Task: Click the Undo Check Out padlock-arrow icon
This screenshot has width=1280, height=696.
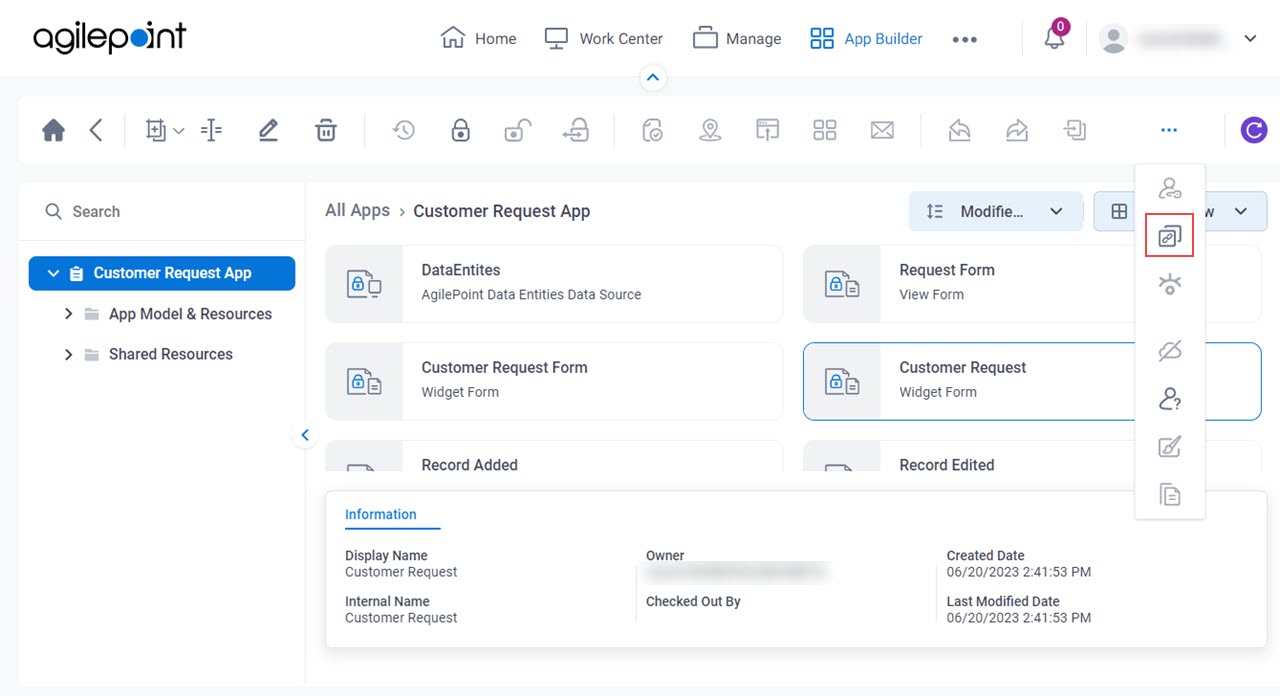Action: coord(576,130)
